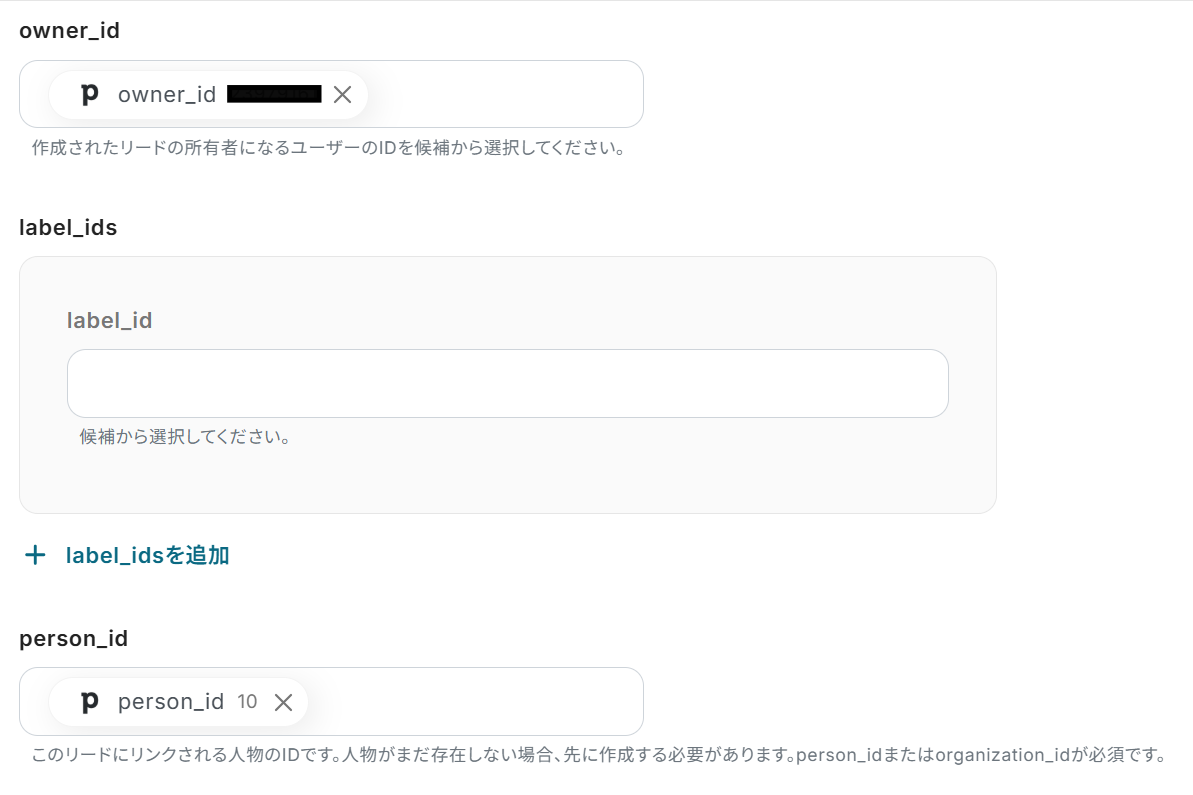
Task: Click the plus icon next to label_idsを追加
Action: click(x=36, y=555)
